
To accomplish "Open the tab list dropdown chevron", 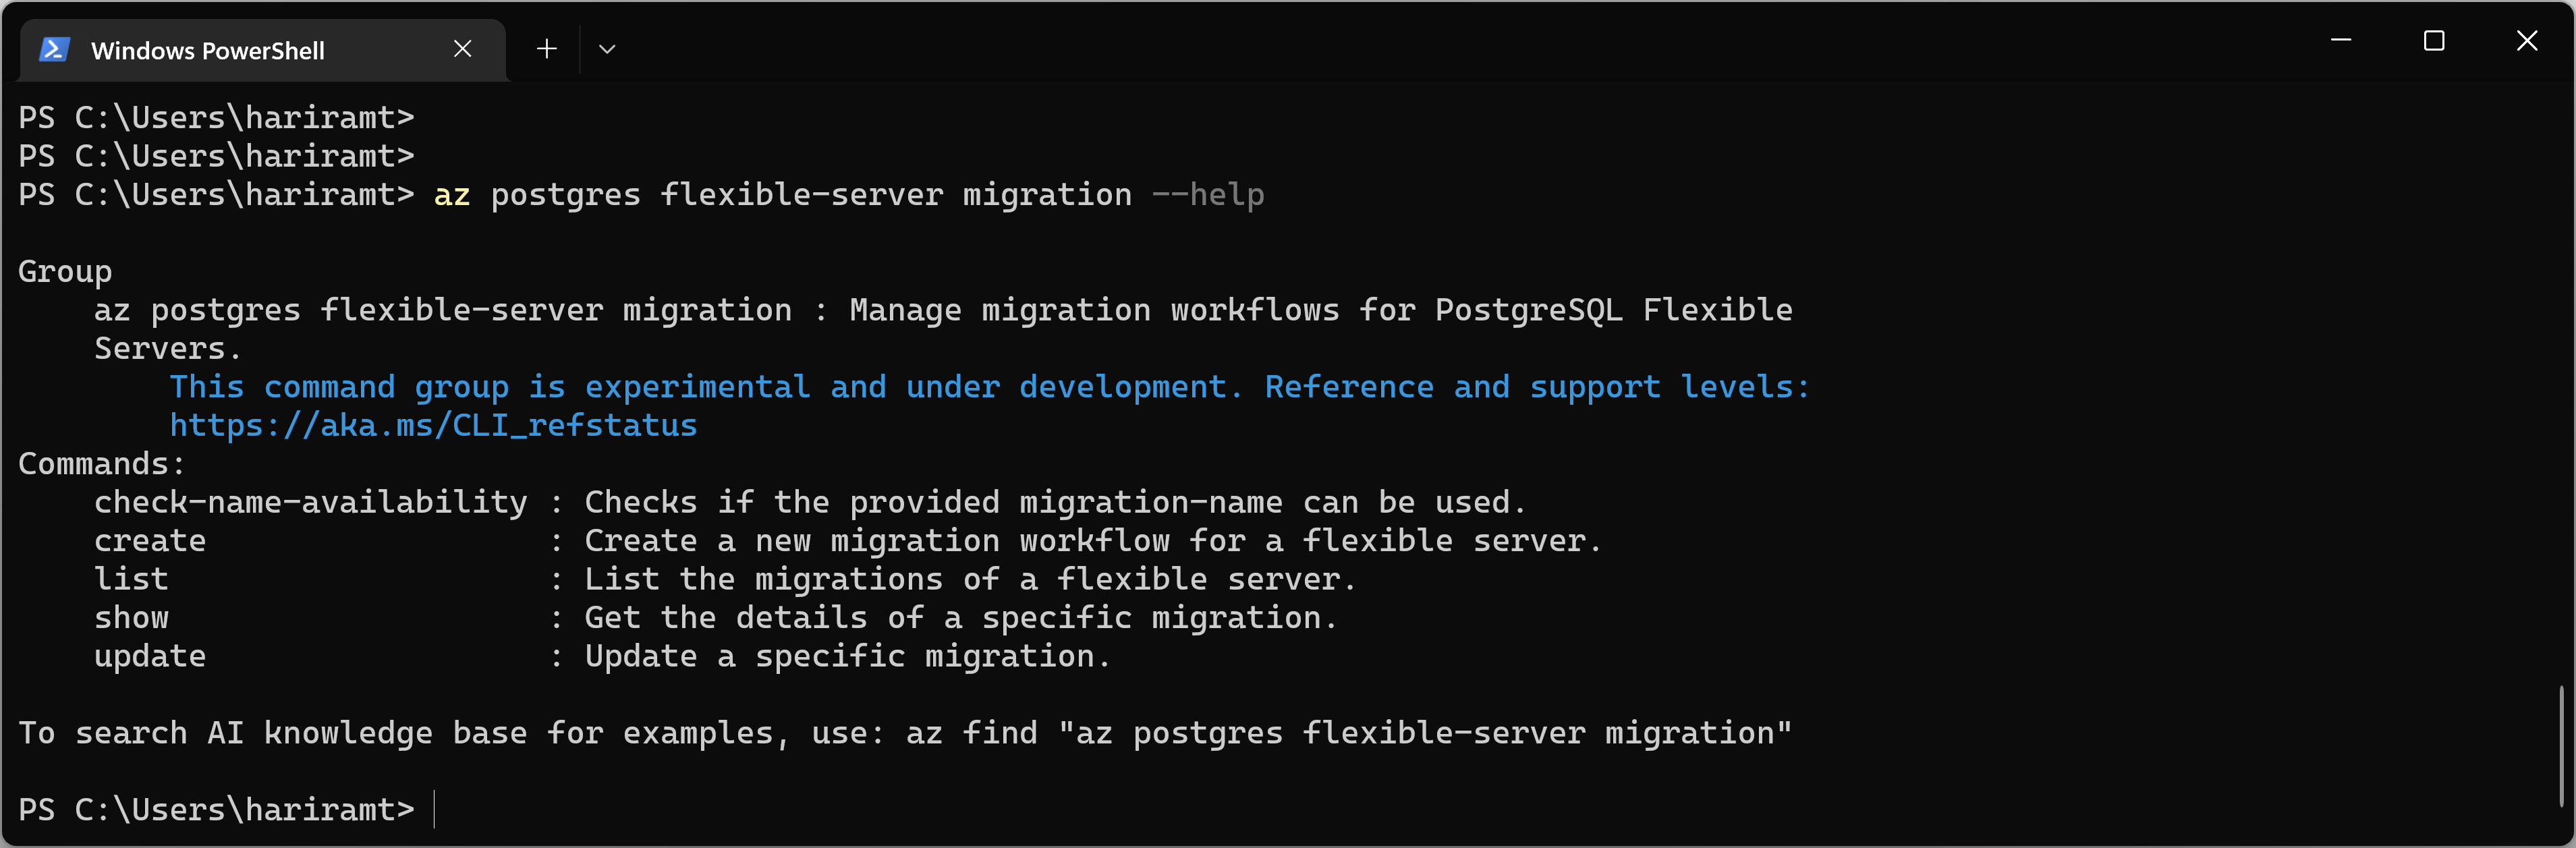I will (x=606, y=49).
